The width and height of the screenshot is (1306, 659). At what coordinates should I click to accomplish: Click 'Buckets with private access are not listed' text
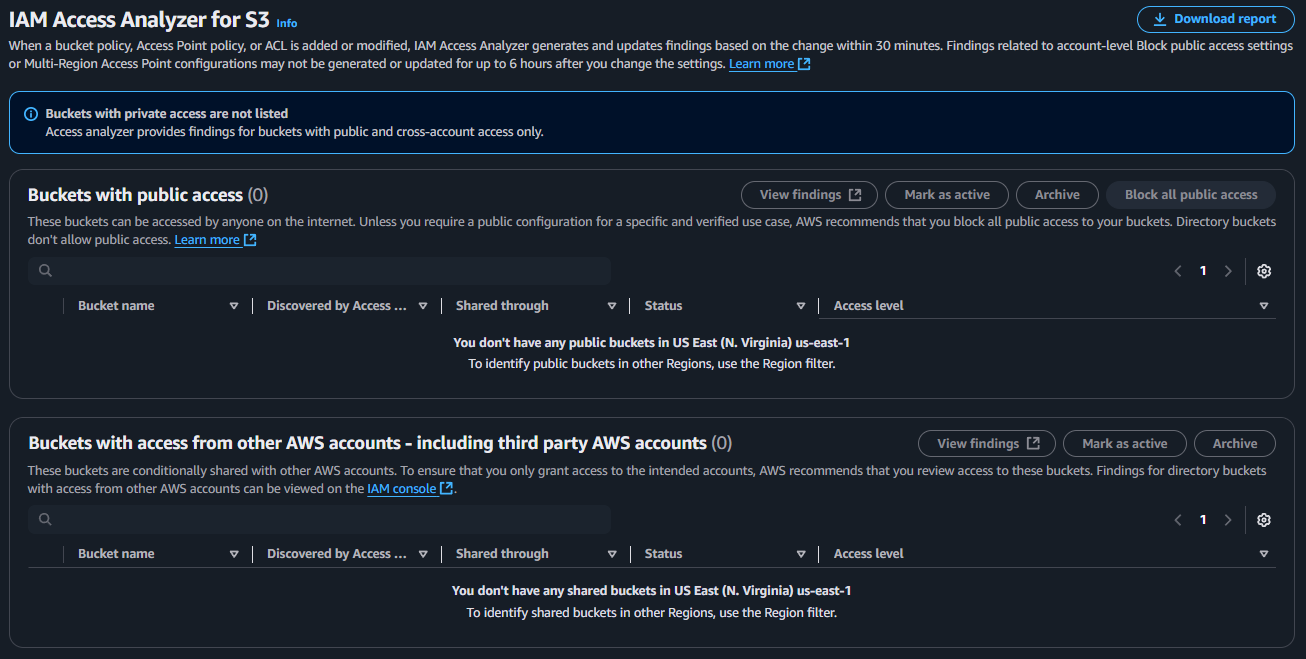coord(166,114)
